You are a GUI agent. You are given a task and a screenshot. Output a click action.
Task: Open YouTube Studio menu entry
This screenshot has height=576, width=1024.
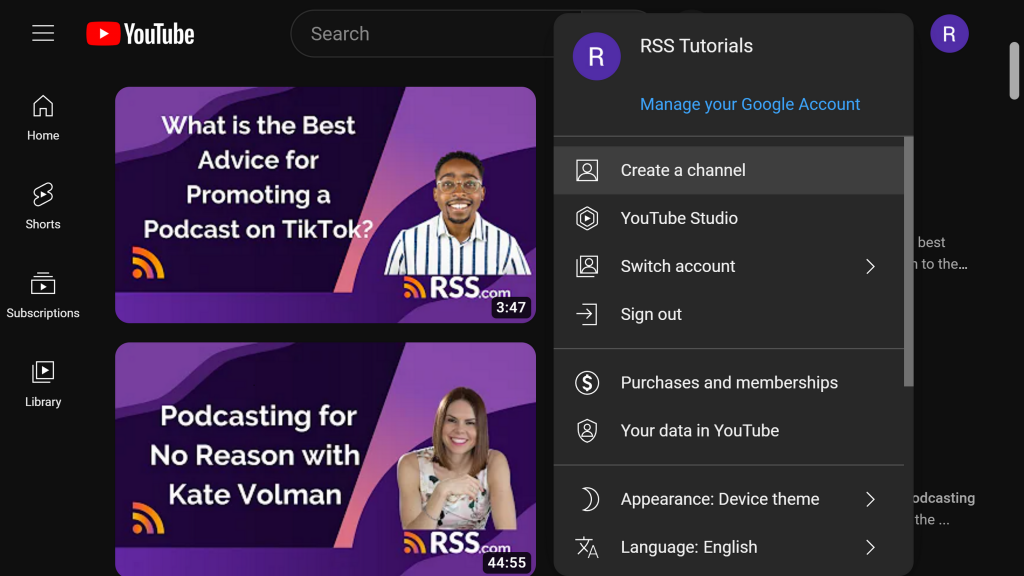coord(729,218)
